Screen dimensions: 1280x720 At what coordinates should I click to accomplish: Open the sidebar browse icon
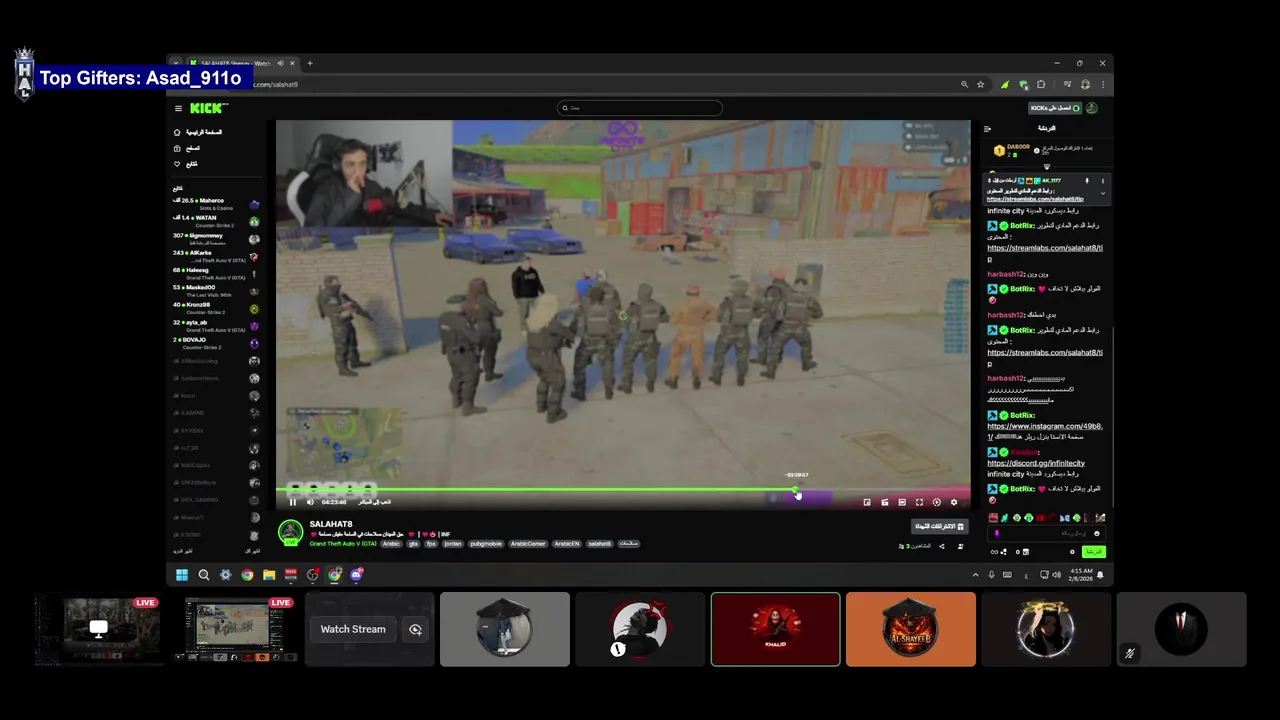click(177, 148)
